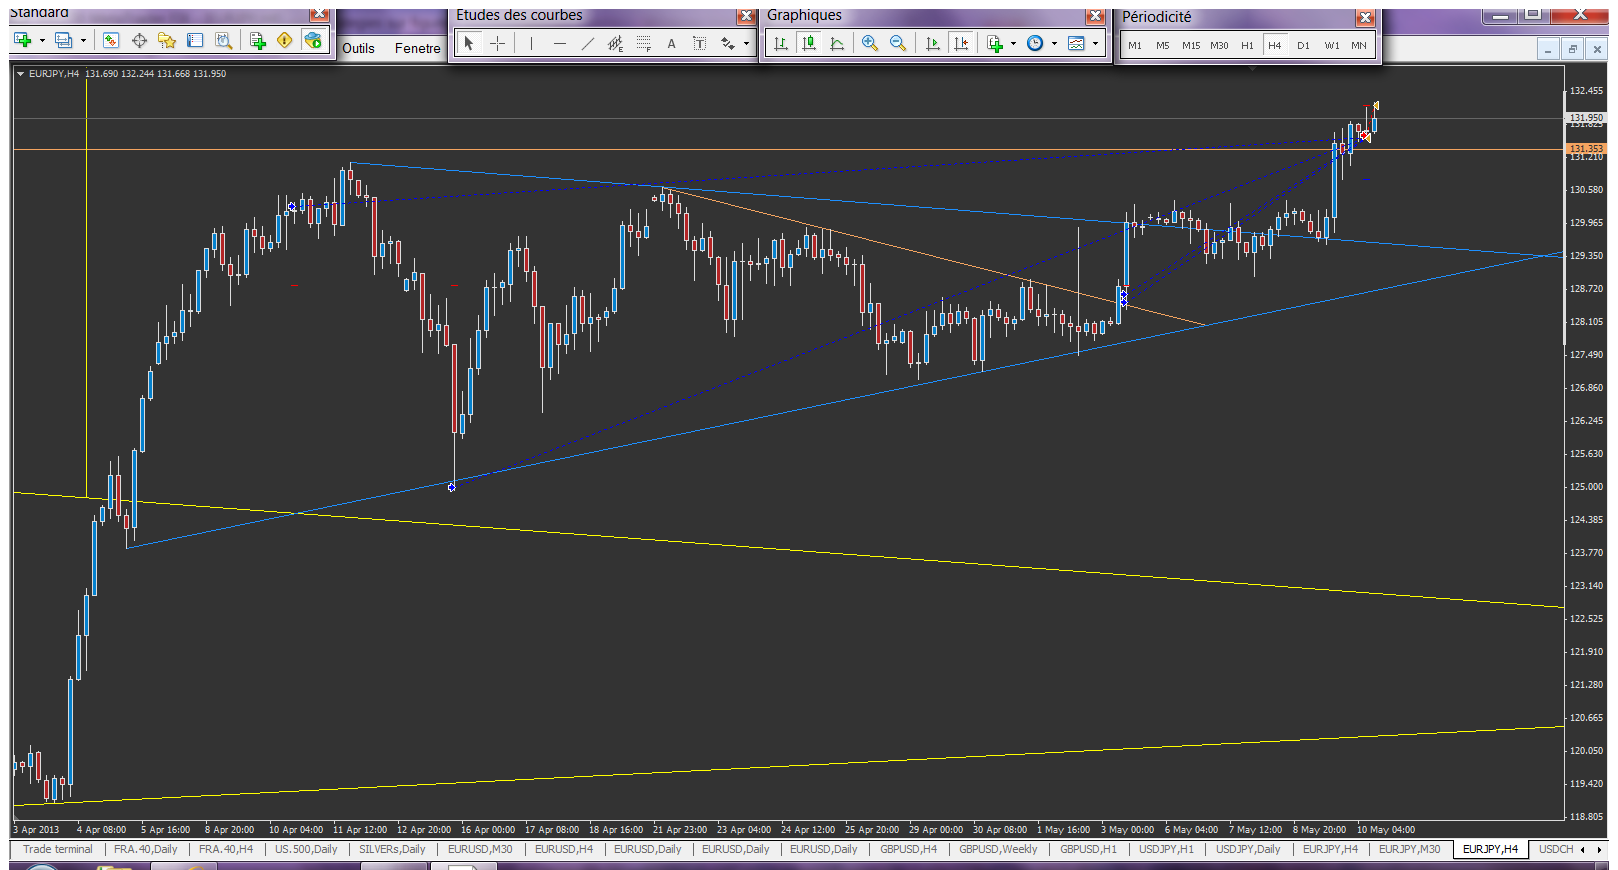Open the Profiles icon in Standard toolbar

point(63,40)
